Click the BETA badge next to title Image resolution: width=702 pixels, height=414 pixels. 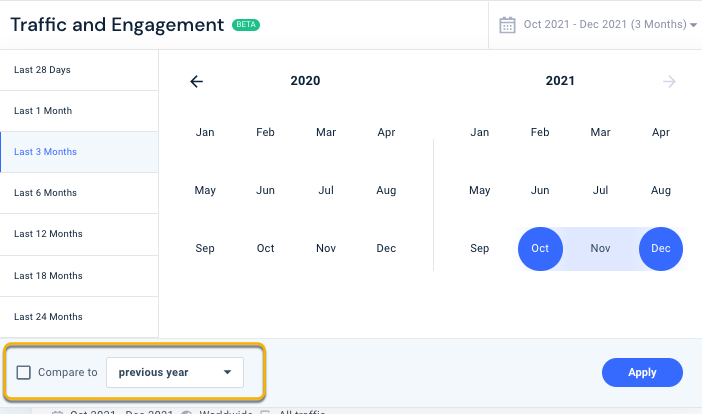coord(245,24)
